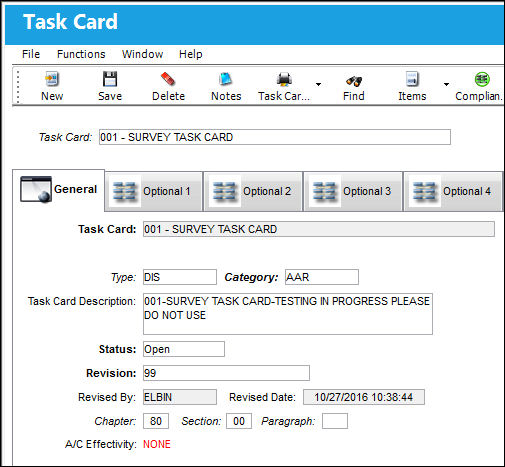The height and width of the screenshot is (467, 505).
Task: Open the Window menu
Action: (x=142, y=54)
